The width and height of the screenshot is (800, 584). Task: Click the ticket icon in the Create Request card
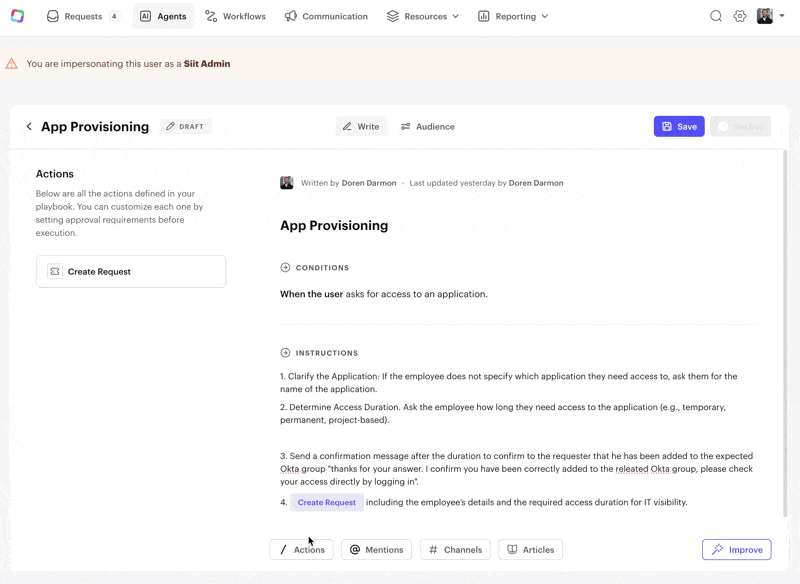[x=55, y=271]
